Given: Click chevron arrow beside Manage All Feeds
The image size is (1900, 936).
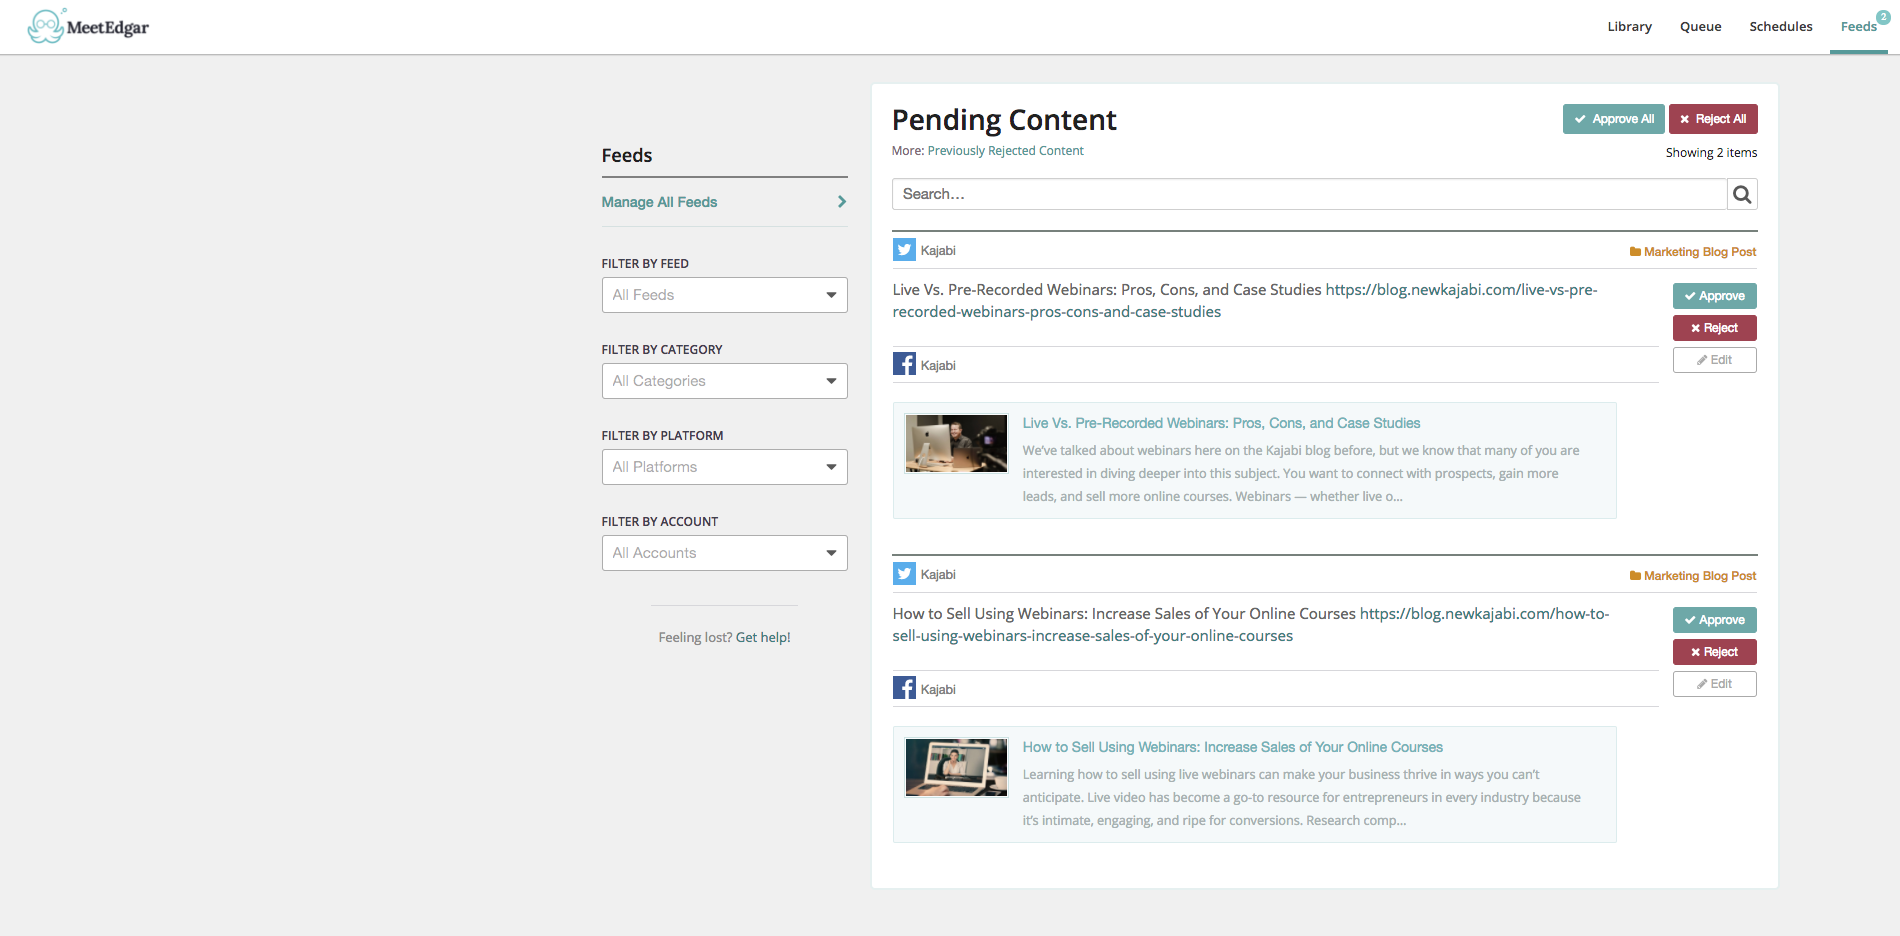Looking at the screenshot, I should pyautogui.click(x=842, y=202).
